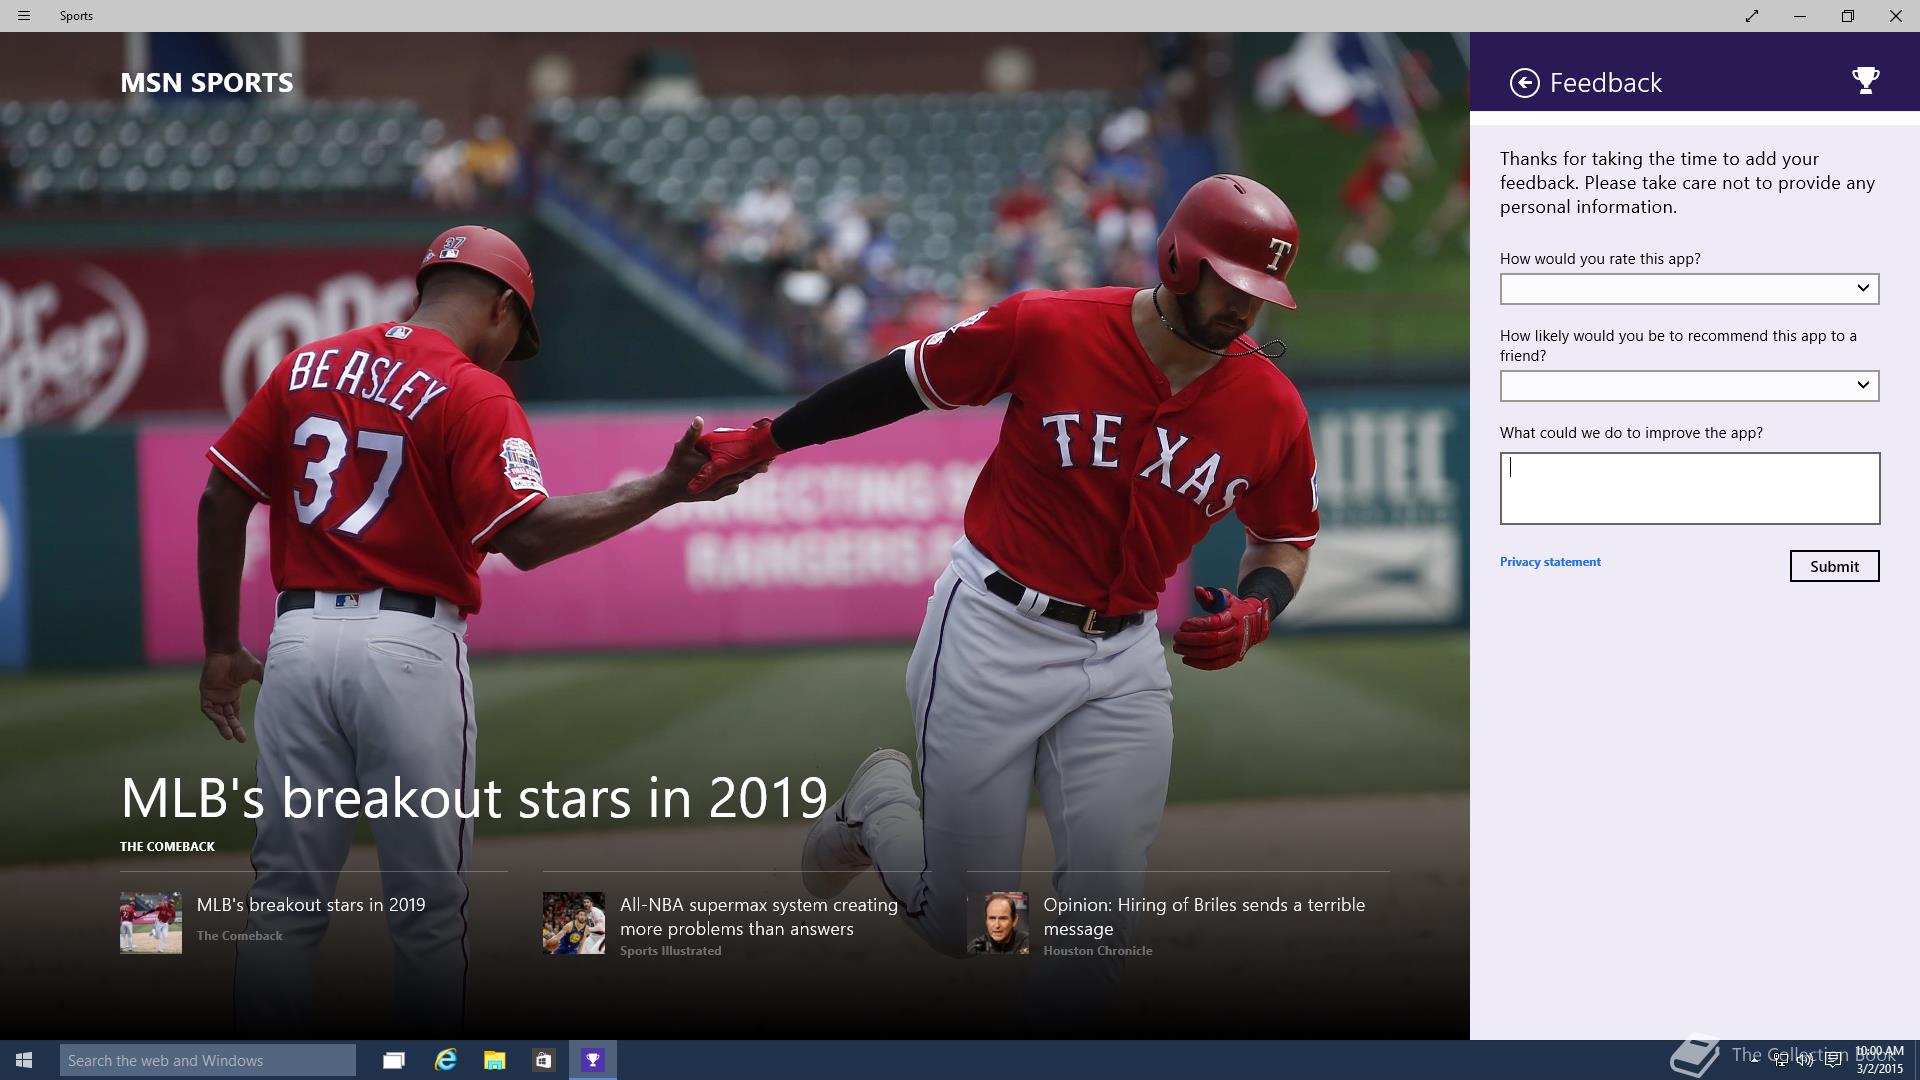Viewport: 1920px width, 1080px height.
Task: Open File Explorer from the taskbar
Action: tap(495, 1060)
